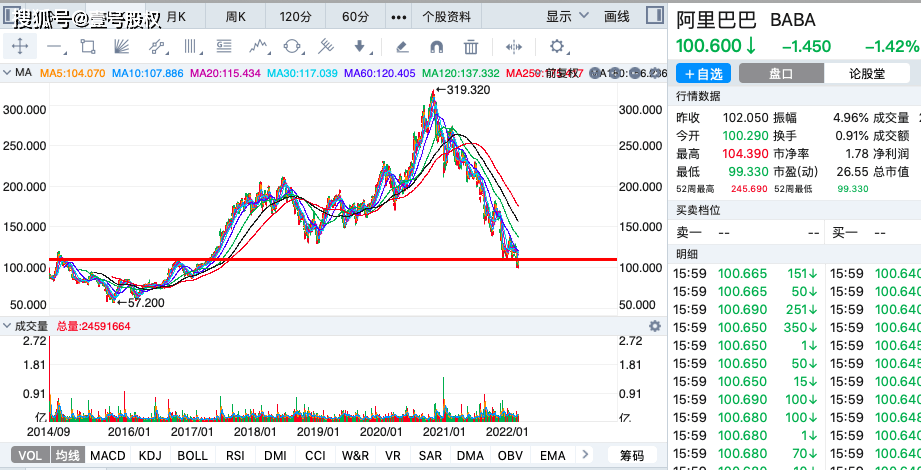
Task: Show more indicators with right chevron
Action: (x=584, y=454)
